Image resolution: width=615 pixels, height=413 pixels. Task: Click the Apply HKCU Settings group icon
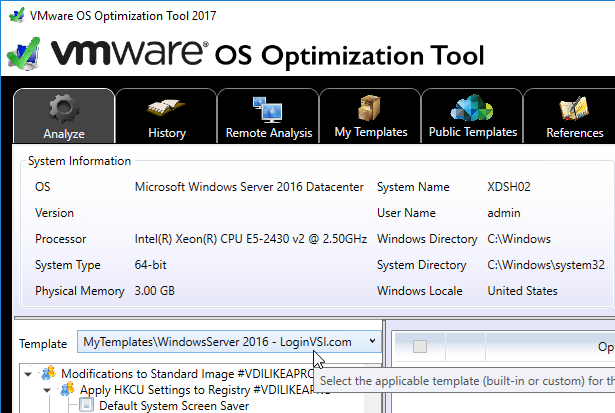[x=67, y=389]
